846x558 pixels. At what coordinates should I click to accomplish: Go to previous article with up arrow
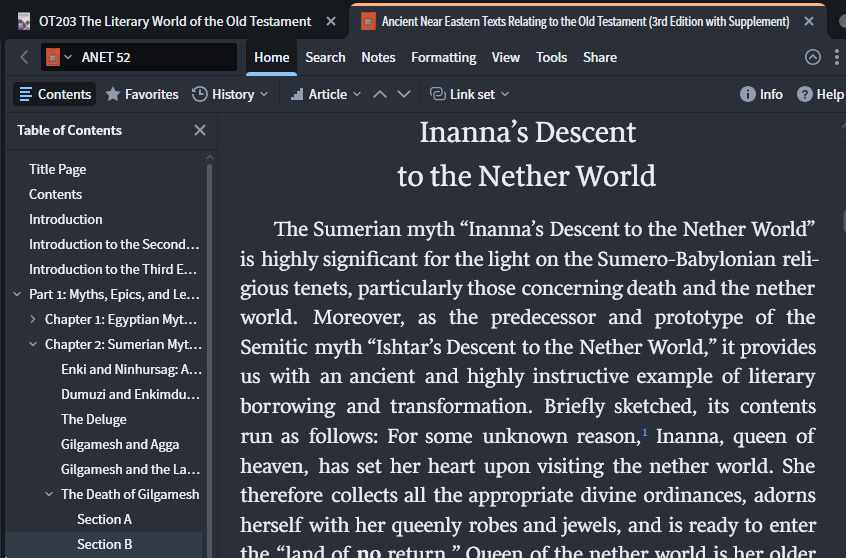(380, 94)
